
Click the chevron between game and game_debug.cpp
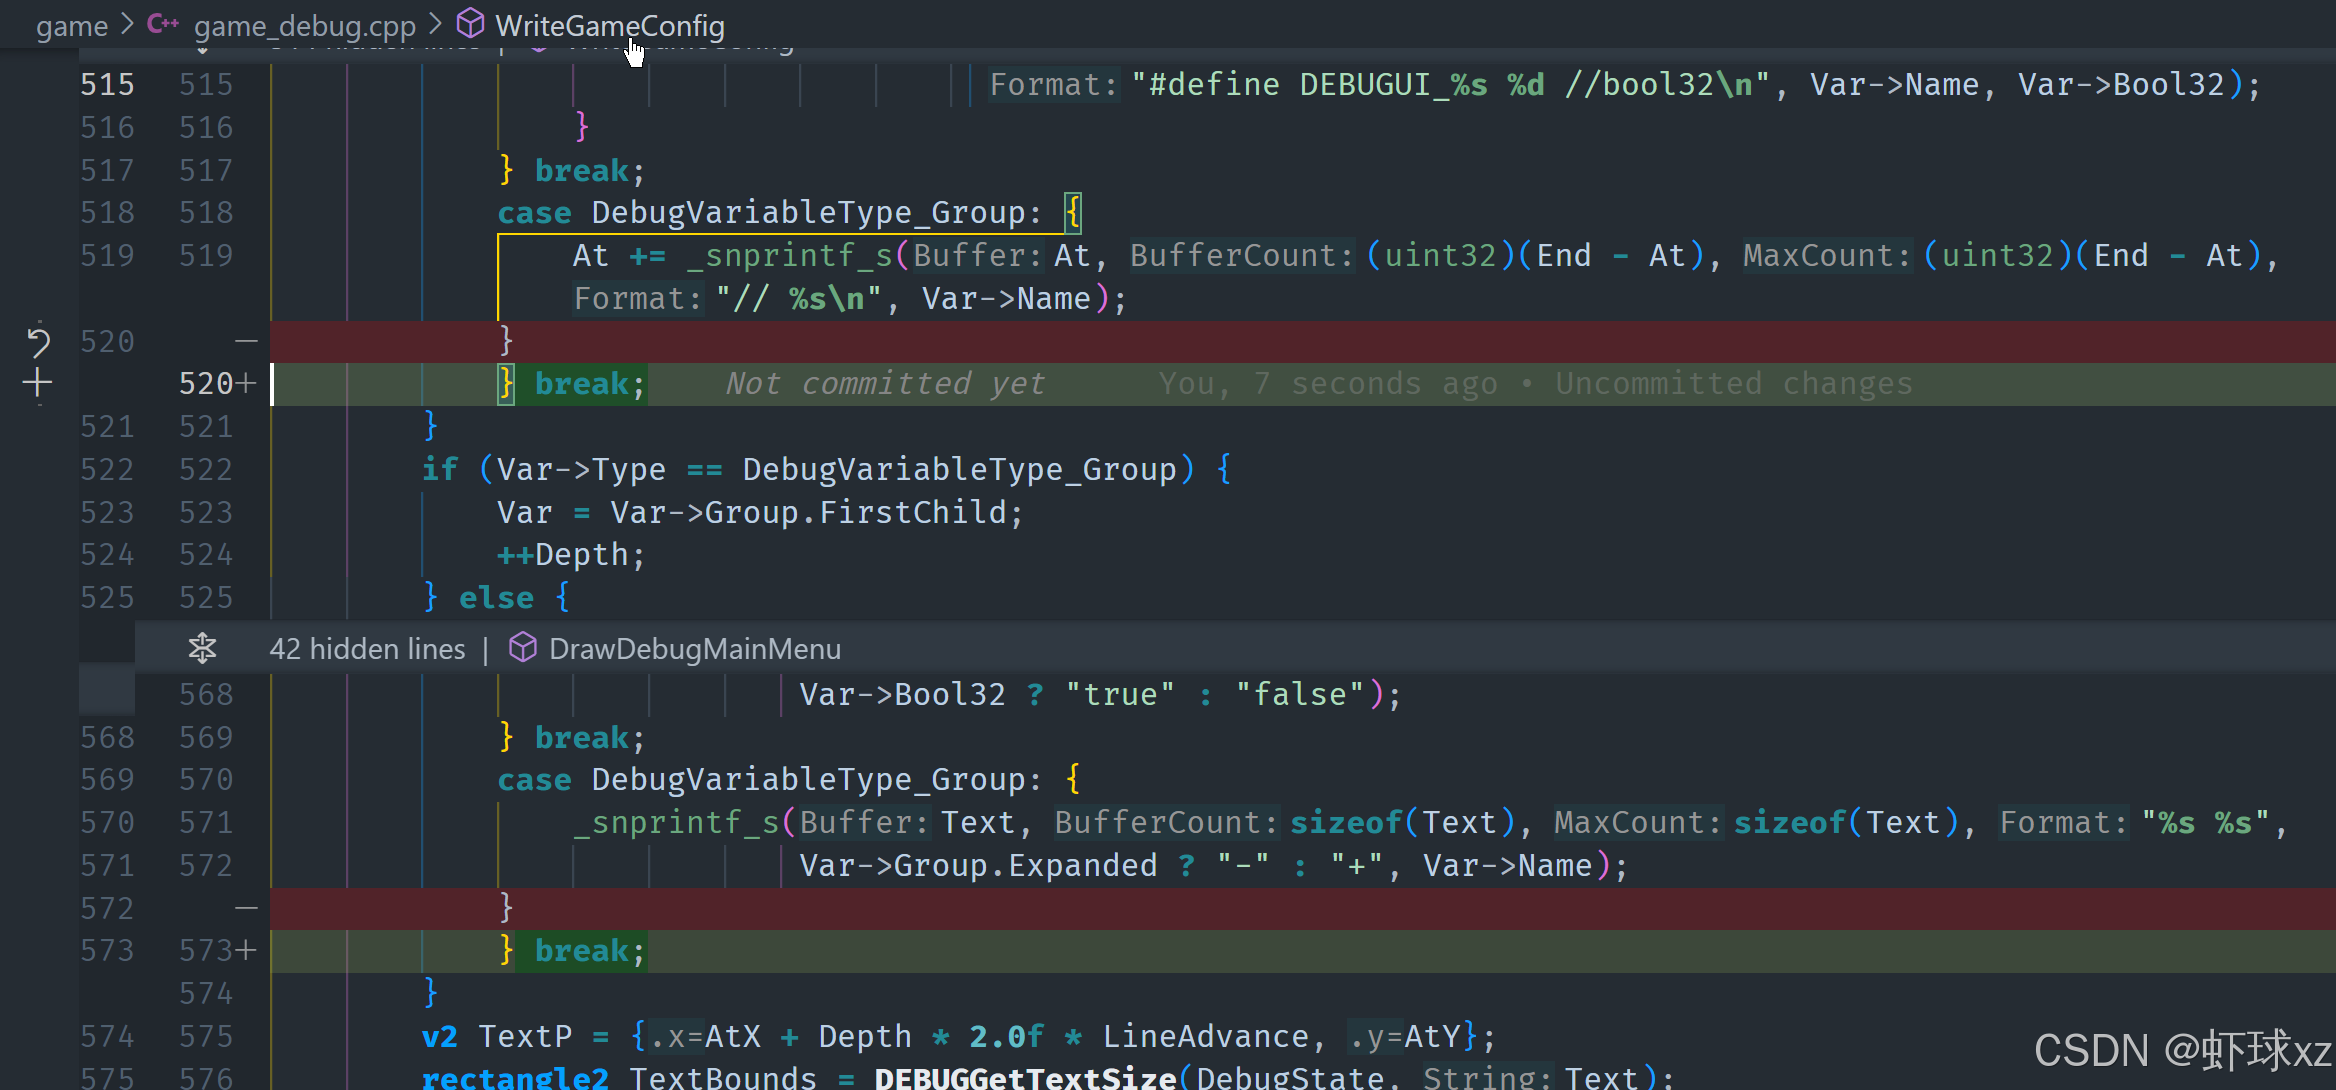click(x=127, y=24)
